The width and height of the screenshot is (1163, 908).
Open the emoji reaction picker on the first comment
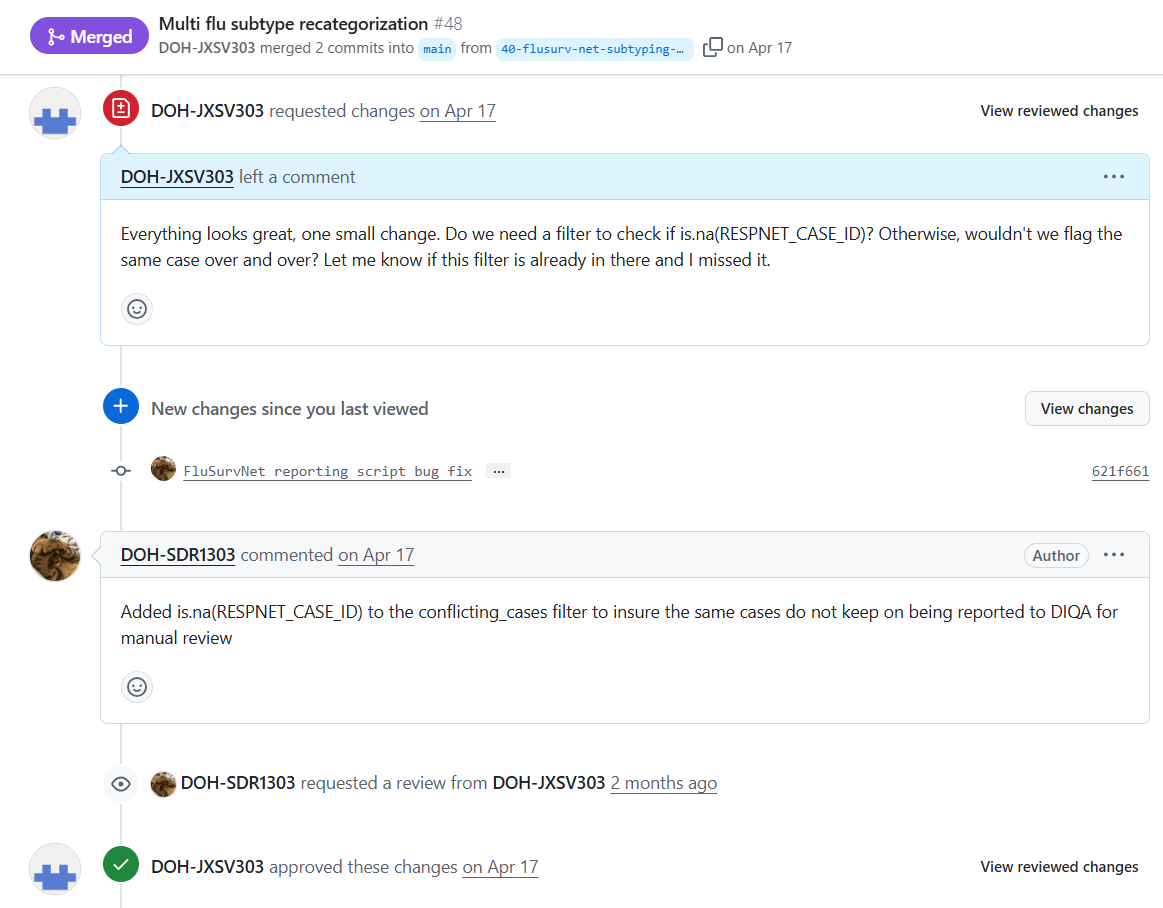[137, 309]
